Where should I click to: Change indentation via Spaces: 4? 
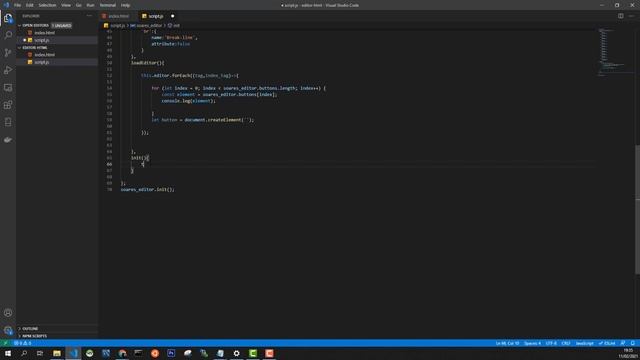(532, 343)
